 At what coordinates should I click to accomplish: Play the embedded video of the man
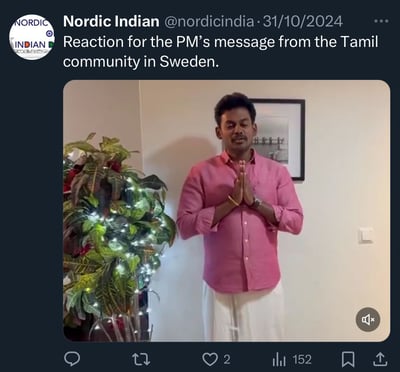(x=227, y=211)
